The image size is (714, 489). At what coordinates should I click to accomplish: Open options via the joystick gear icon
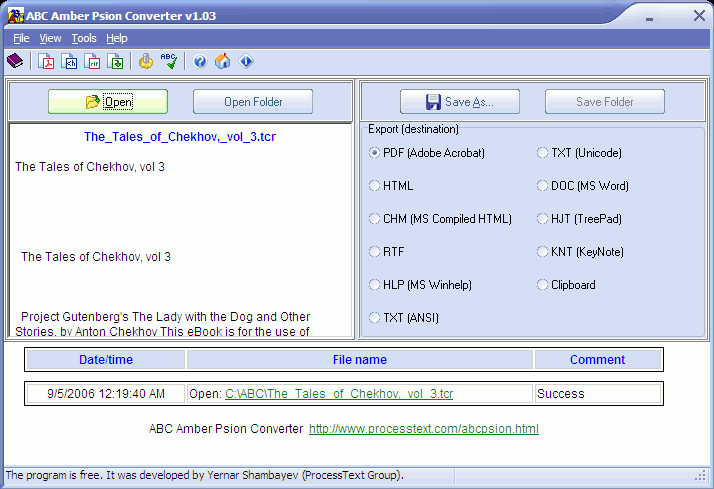(x=146, y=61)
